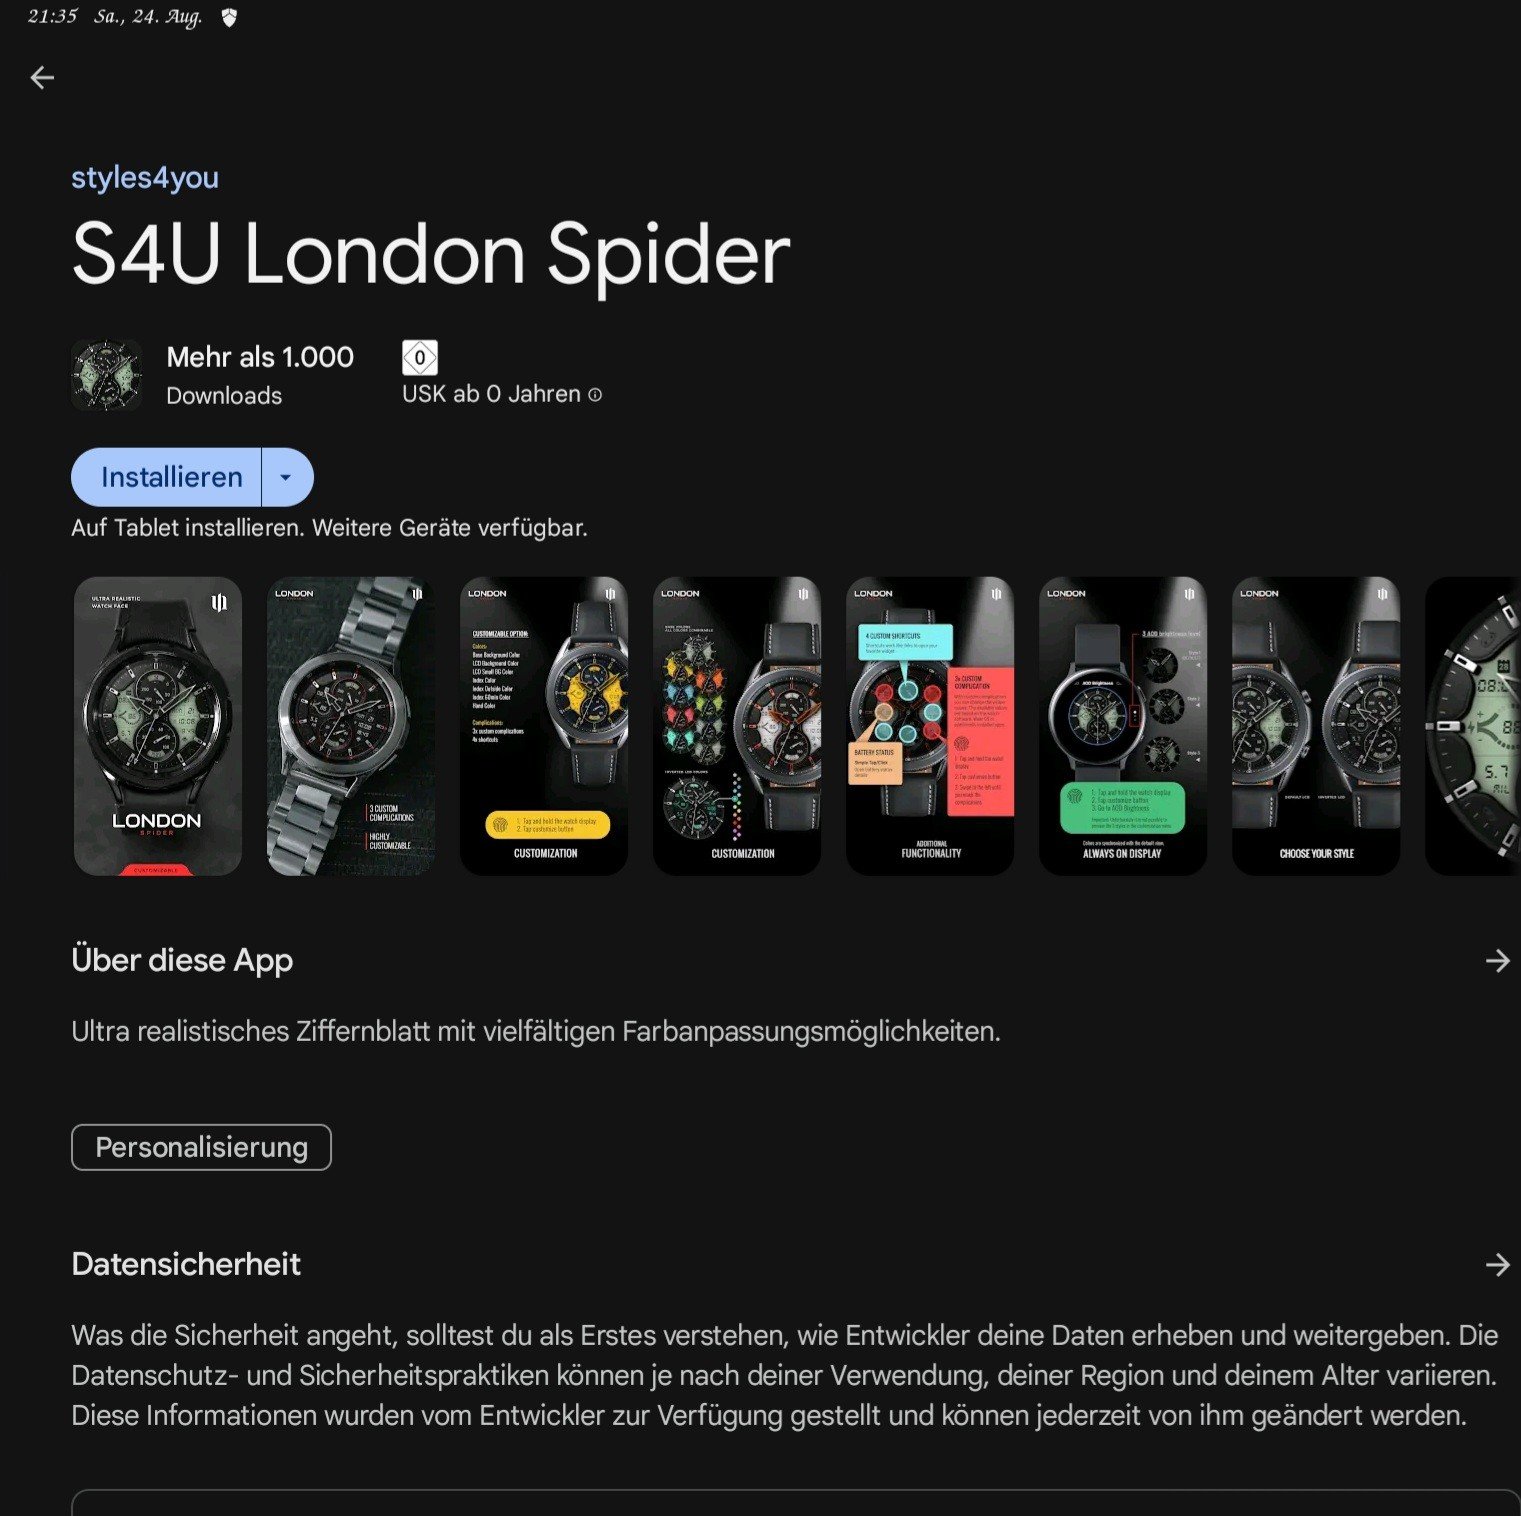View yellow Customization screenshot
Viewport: 1521px width, 1516px height.
[x=544, y=726]
